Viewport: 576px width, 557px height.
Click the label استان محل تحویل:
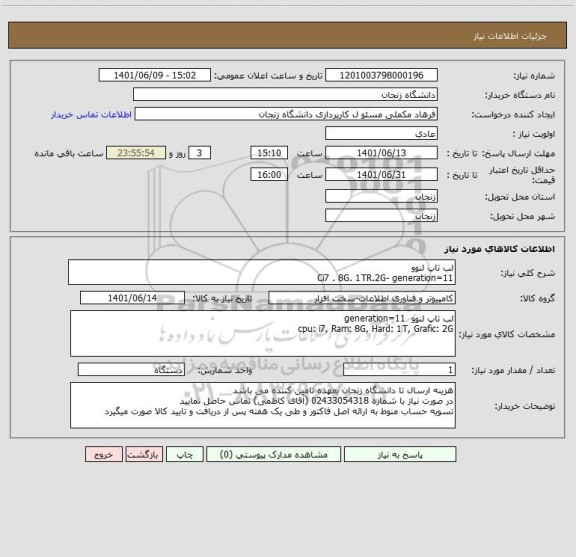point(520,197)
